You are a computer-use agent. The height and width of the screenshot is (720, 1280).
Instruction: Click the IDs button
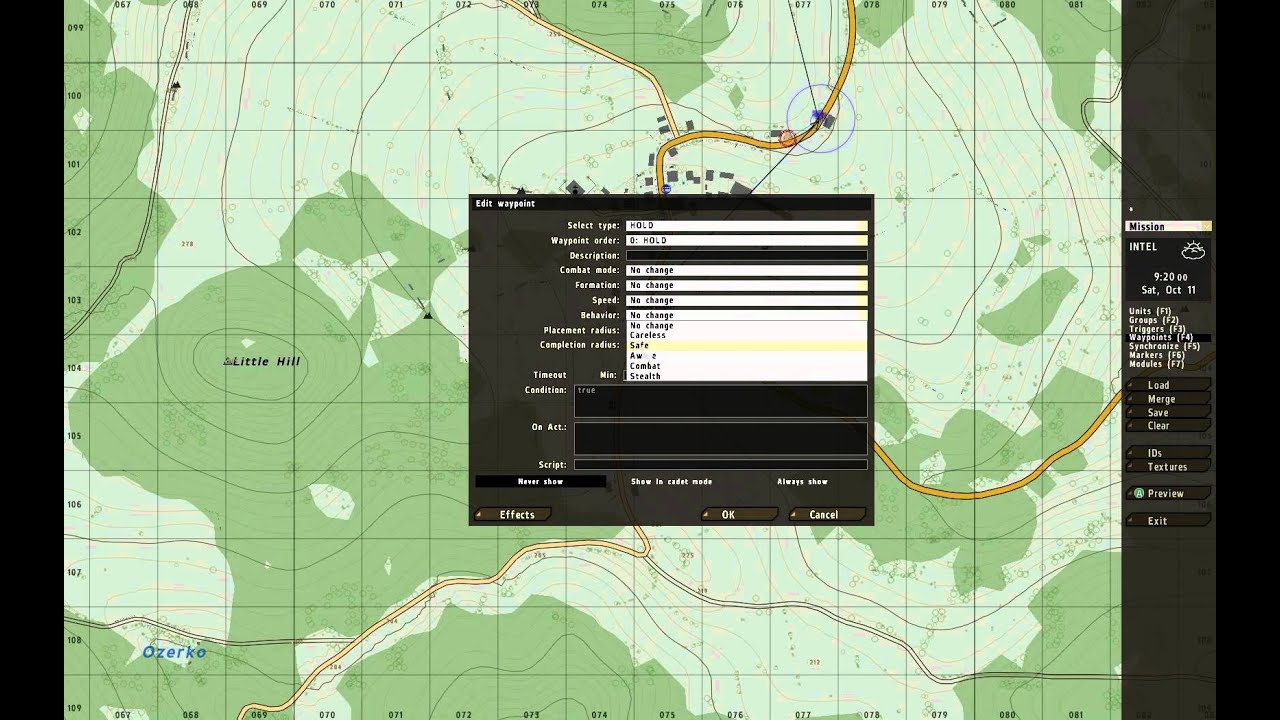tap(1168, 453)
